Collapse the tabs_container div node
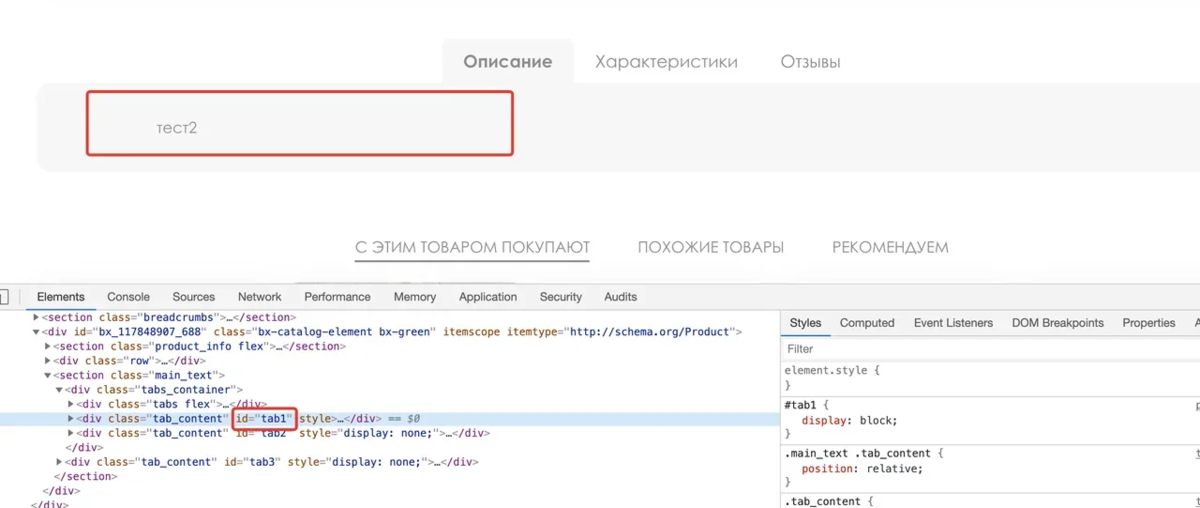 coord(59,390)
